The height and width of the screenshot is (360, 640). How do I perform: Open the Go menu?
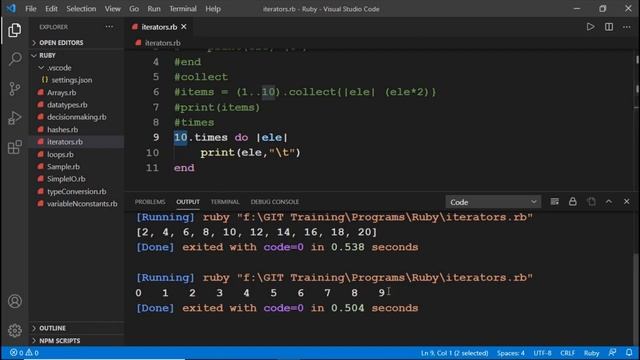coord(134,9)
